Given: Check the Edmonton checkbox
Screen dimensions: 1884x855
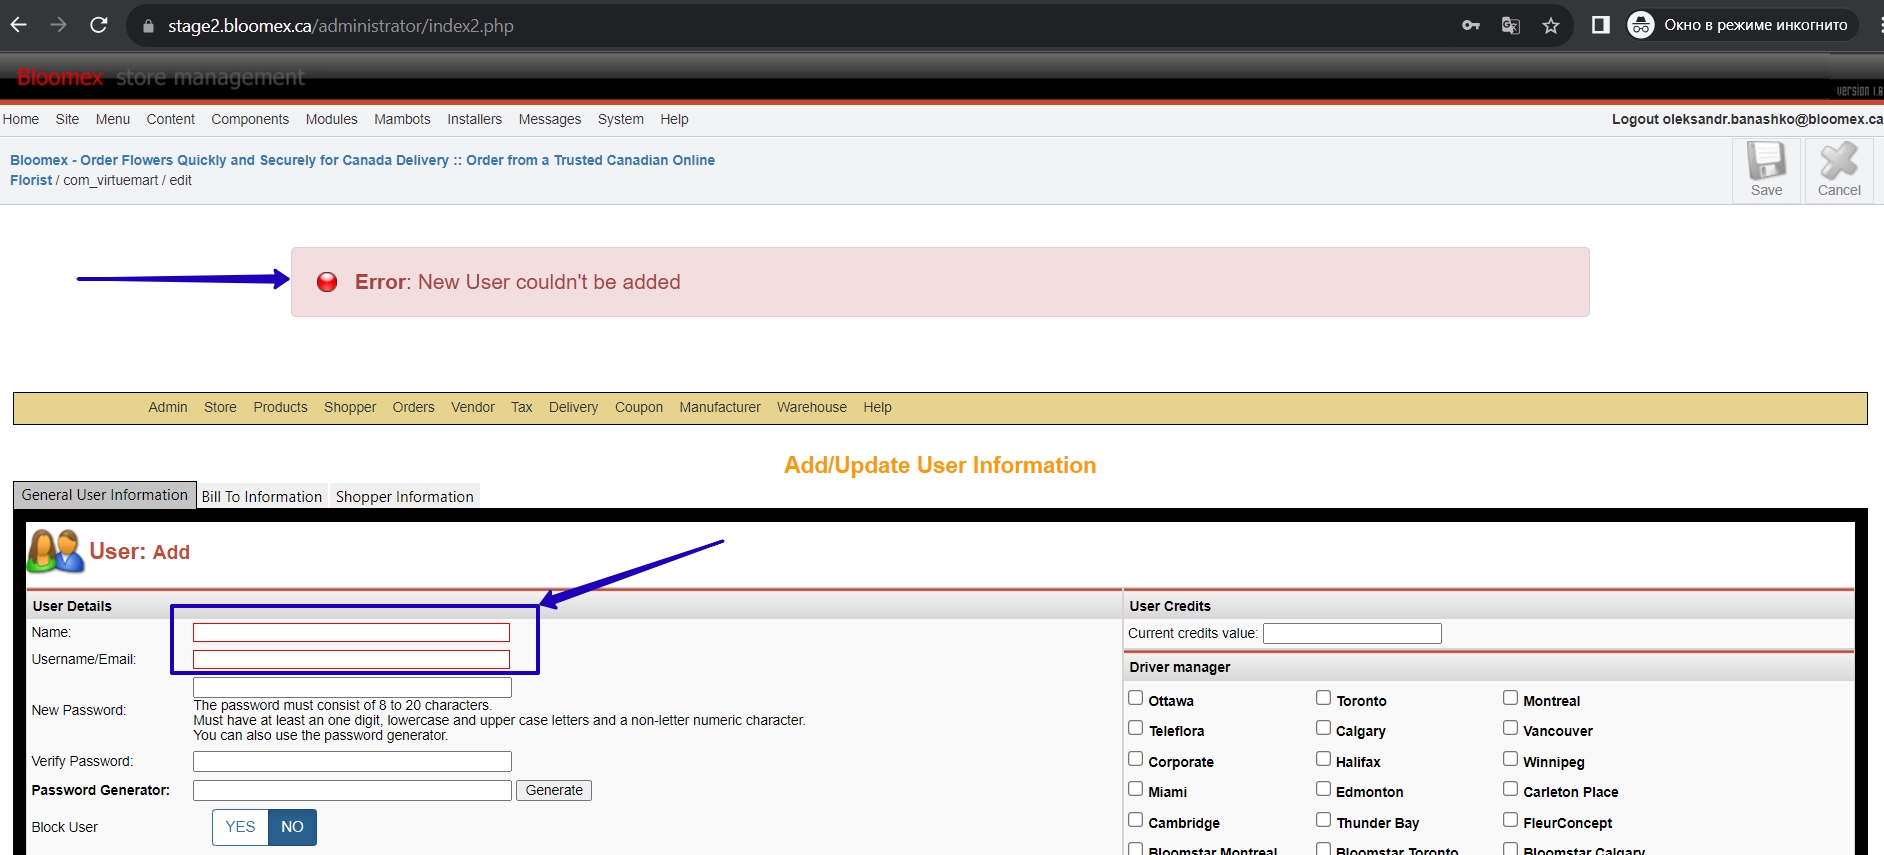Looking at the screenshot, I should click(1323, 789).
